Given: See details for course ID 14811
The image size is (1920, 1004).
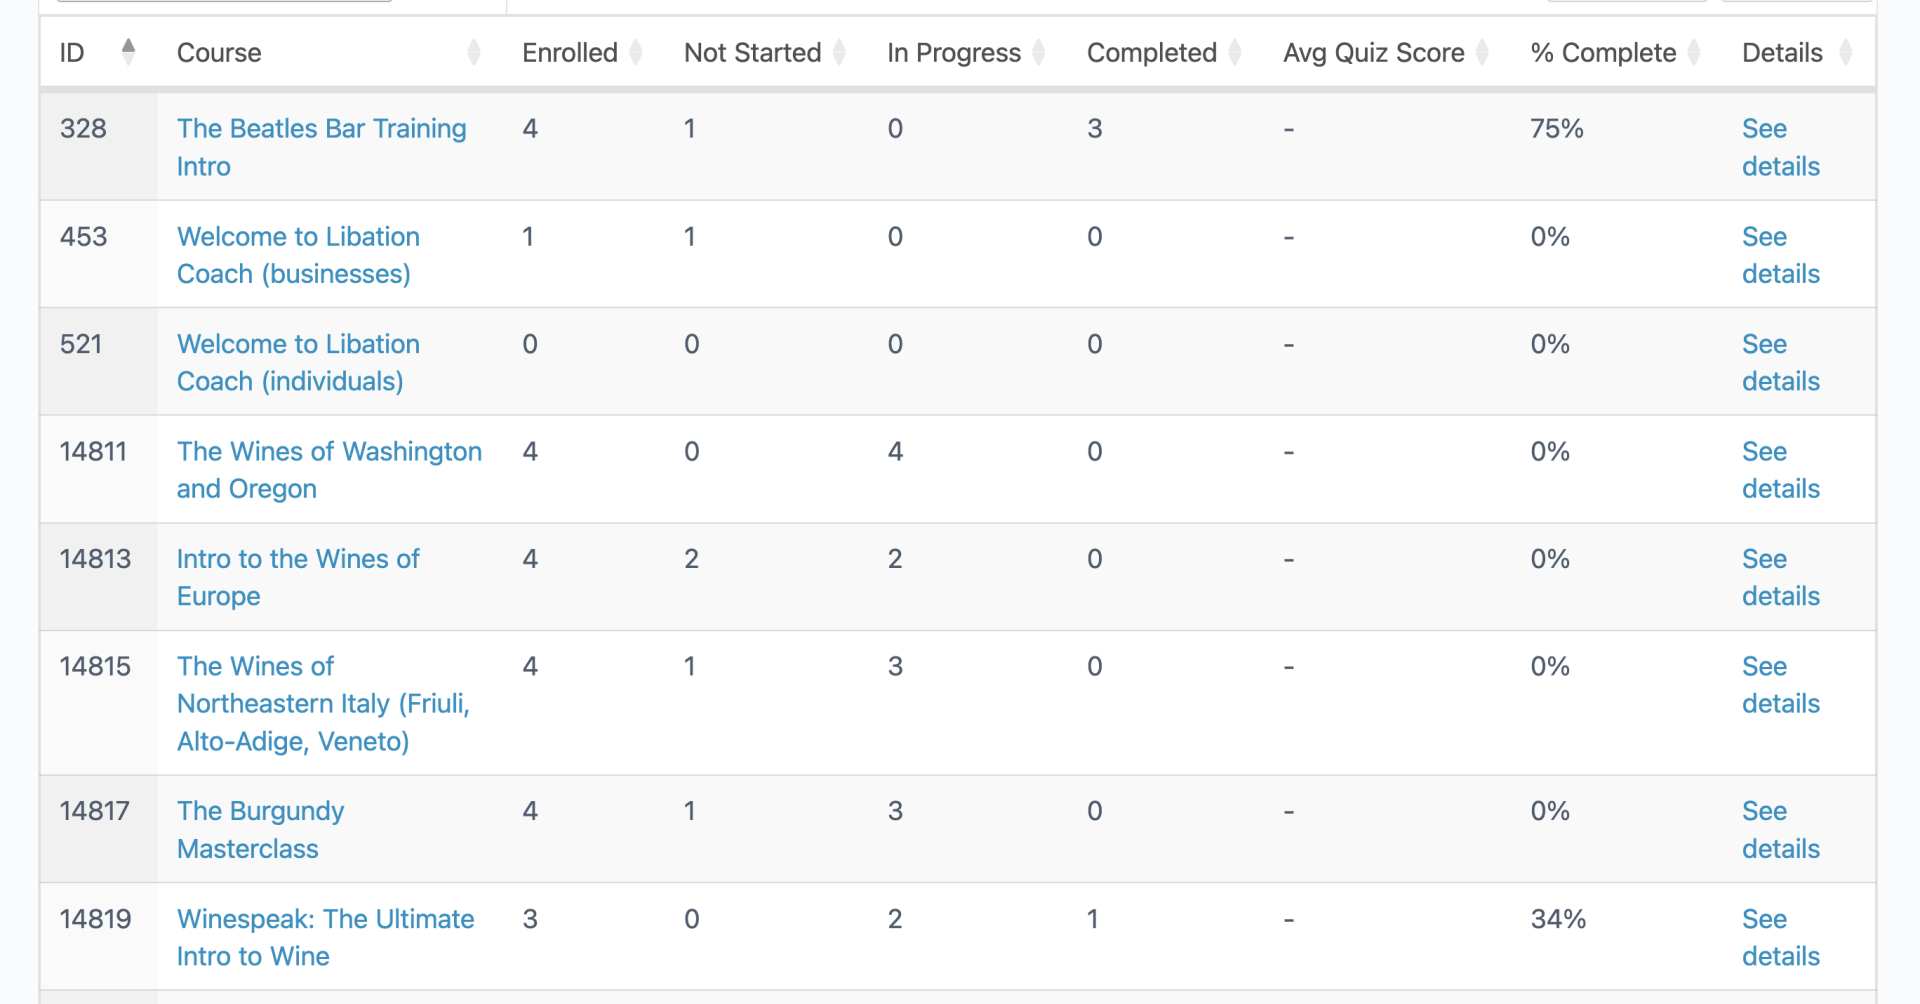Looking at the screenshot, I should pos(1780,470).
